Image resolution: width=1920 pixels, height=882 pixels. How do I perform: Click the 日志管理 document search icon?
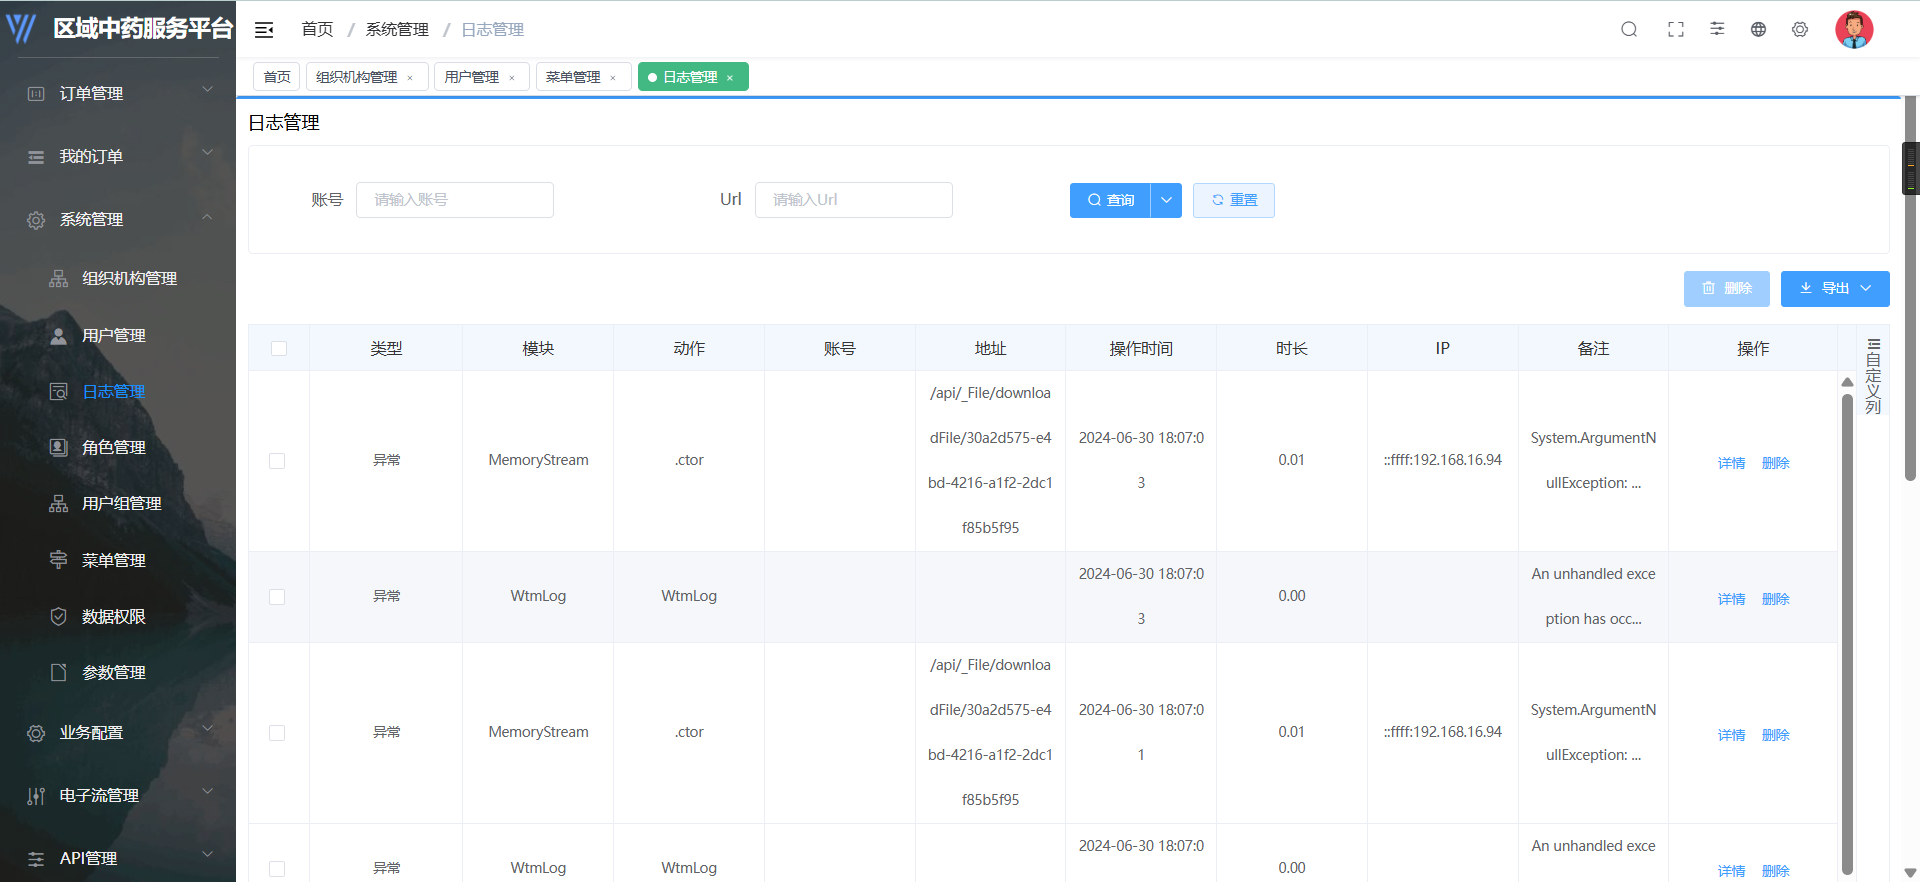(59, 391)
